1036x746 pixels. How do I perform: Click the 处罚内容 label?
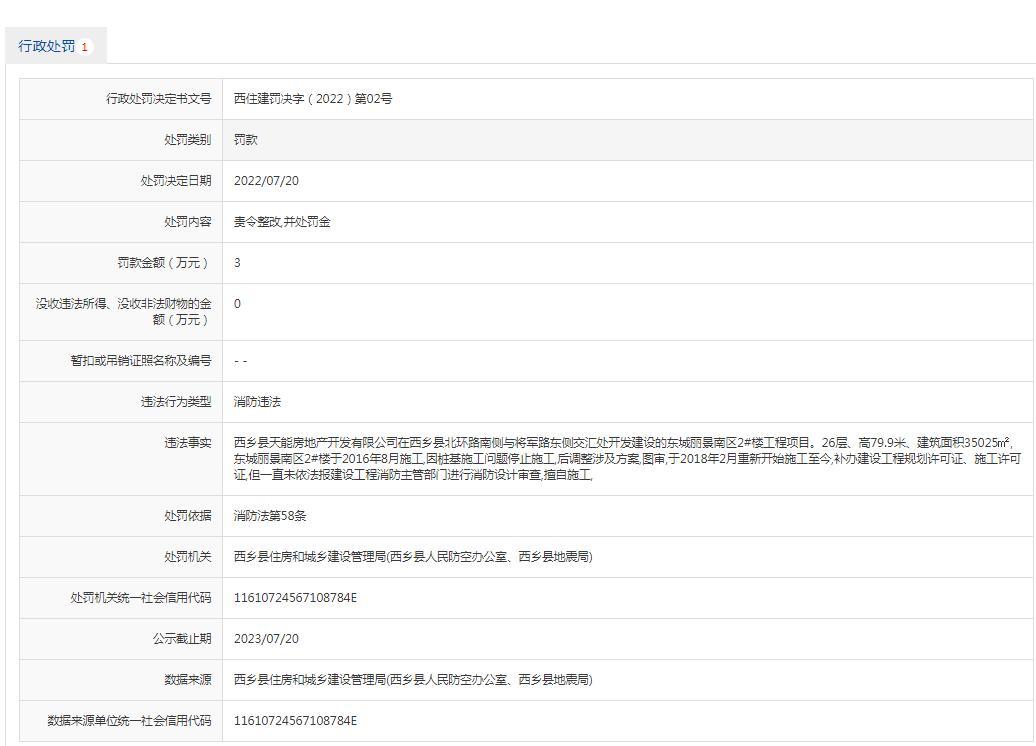tap(188, 221)
